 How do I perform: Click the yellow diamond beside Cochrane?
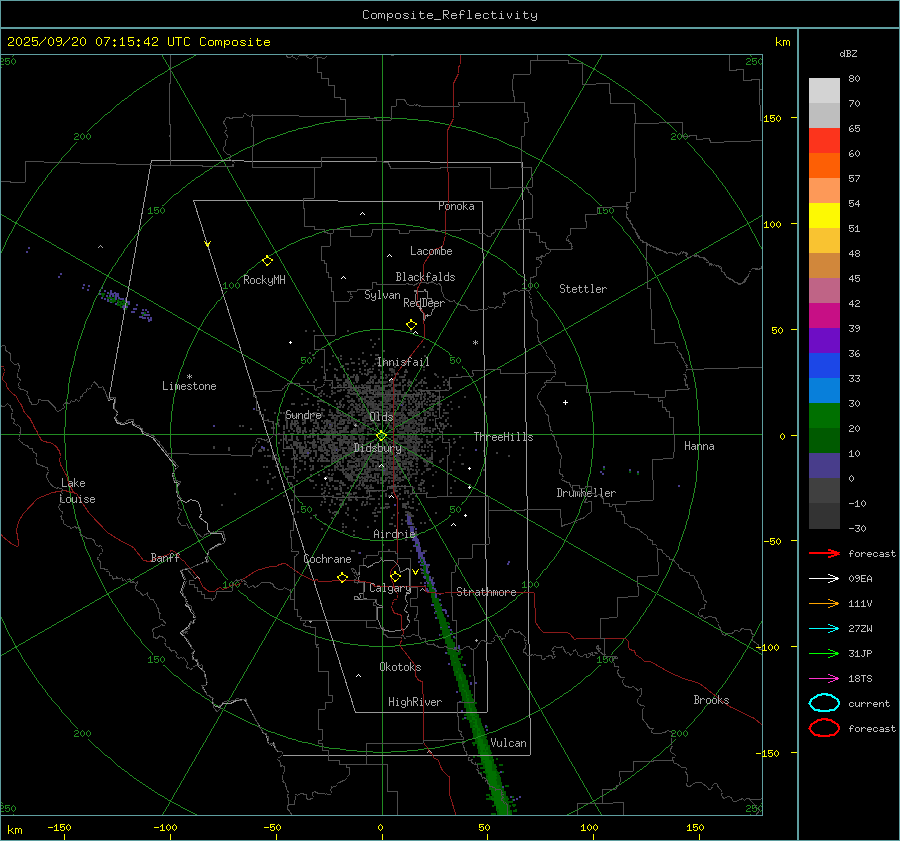pos(343,577)
